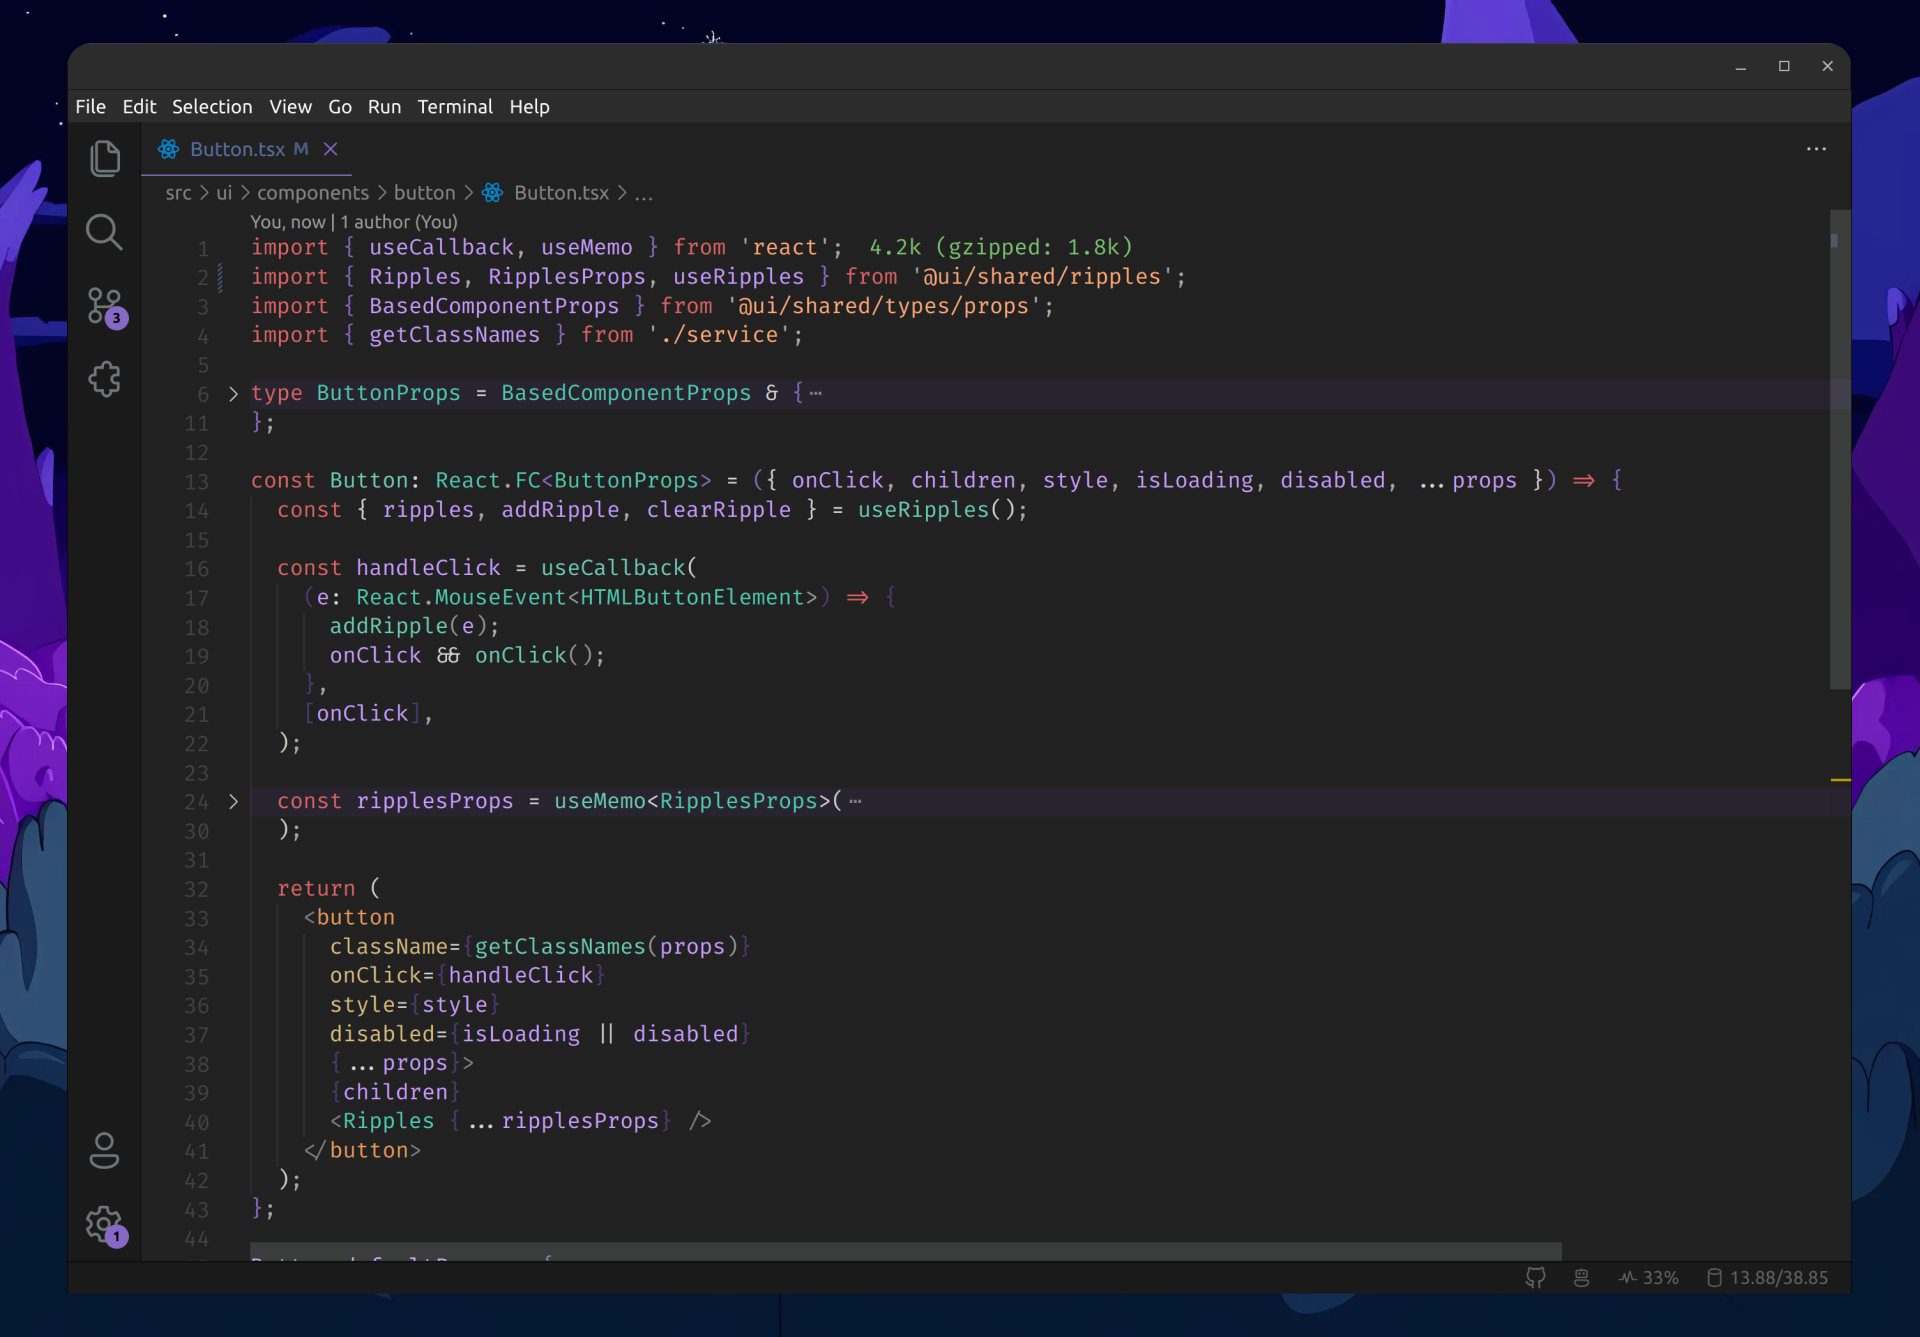
Task: Click line number 32 in the gutter
Action: pyautogui.click(x=196, y=890)
